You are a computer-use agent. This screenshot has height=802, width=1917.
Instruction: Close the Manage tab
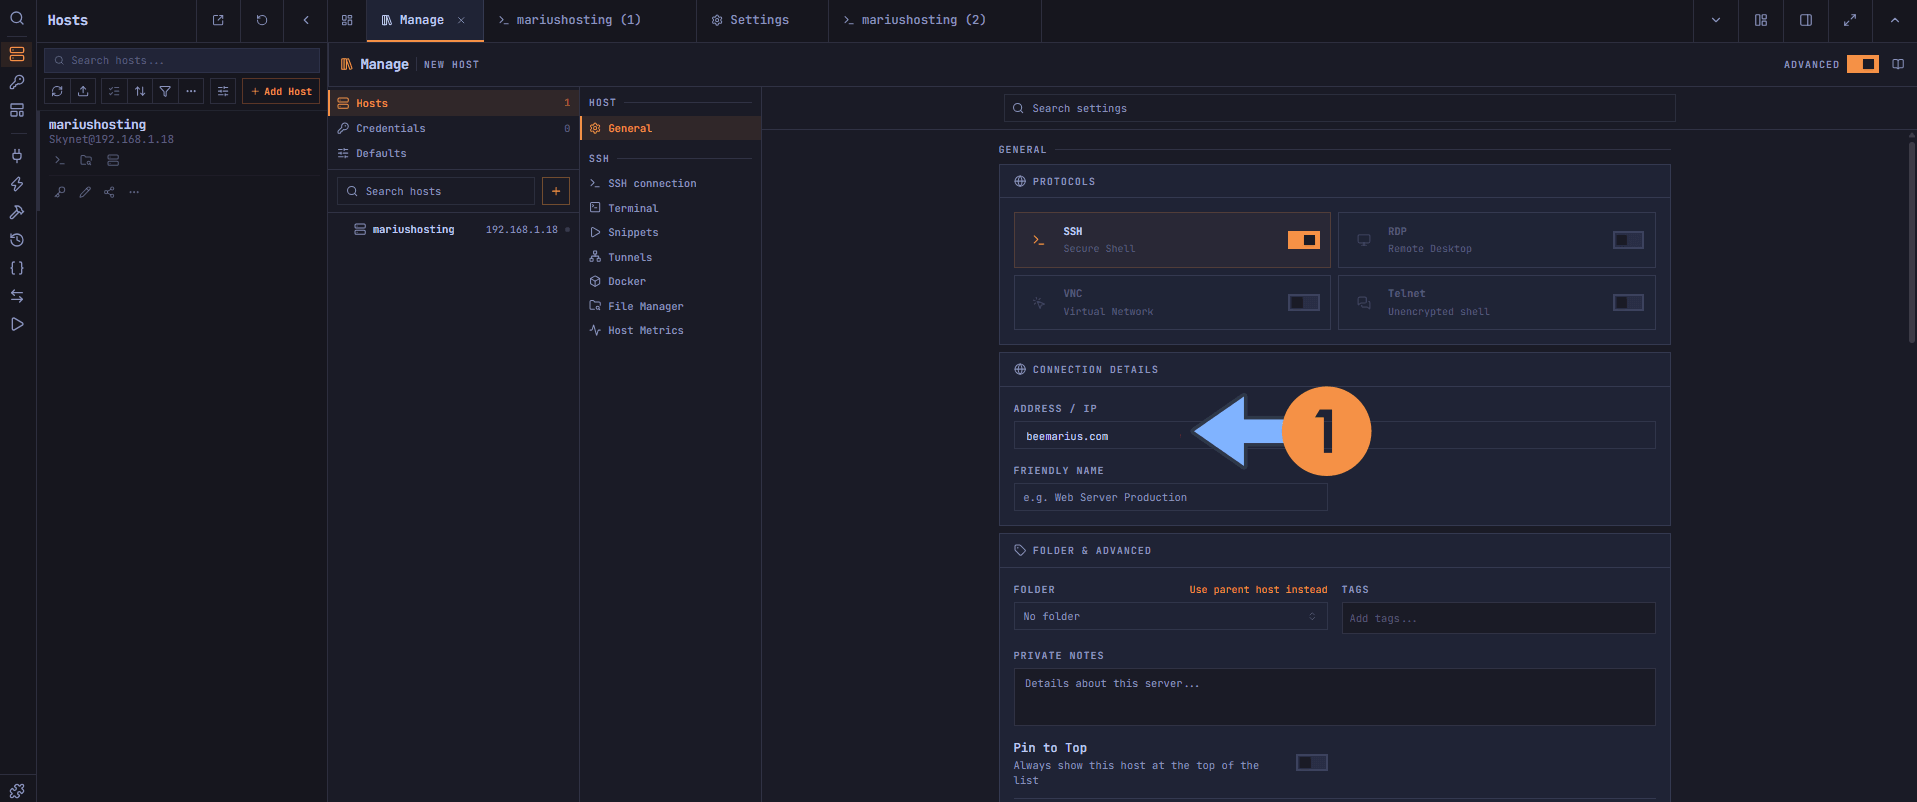tap(461, 20)
